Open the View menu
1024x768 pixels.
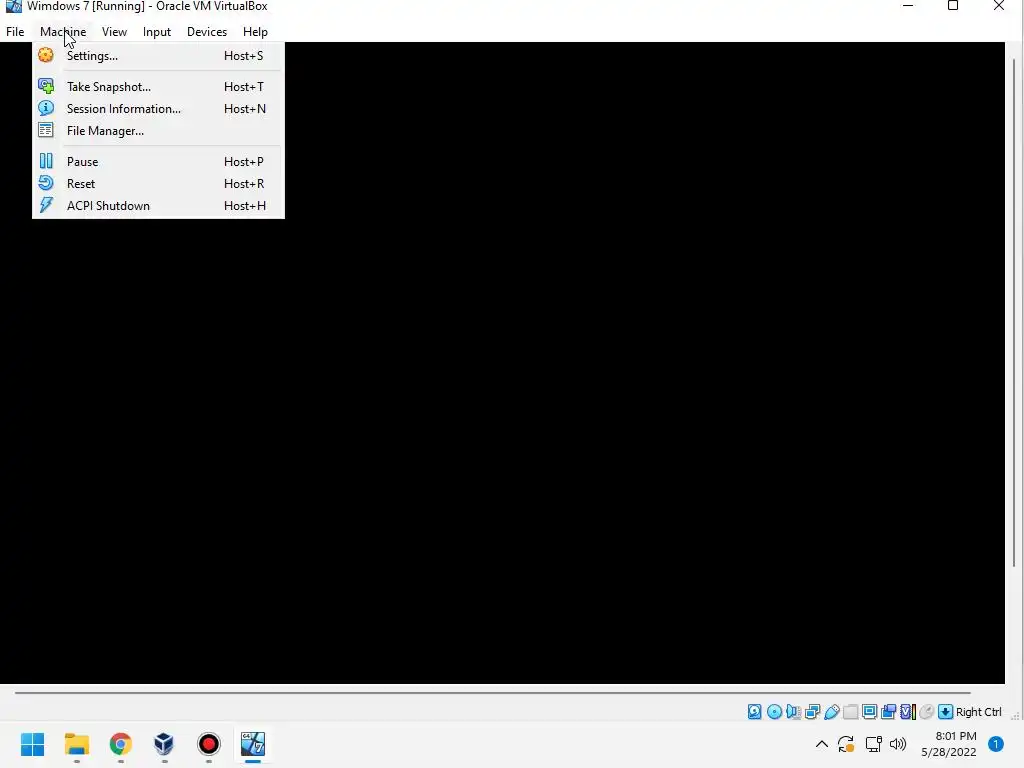pyautogui.click(x=114, y=31)
